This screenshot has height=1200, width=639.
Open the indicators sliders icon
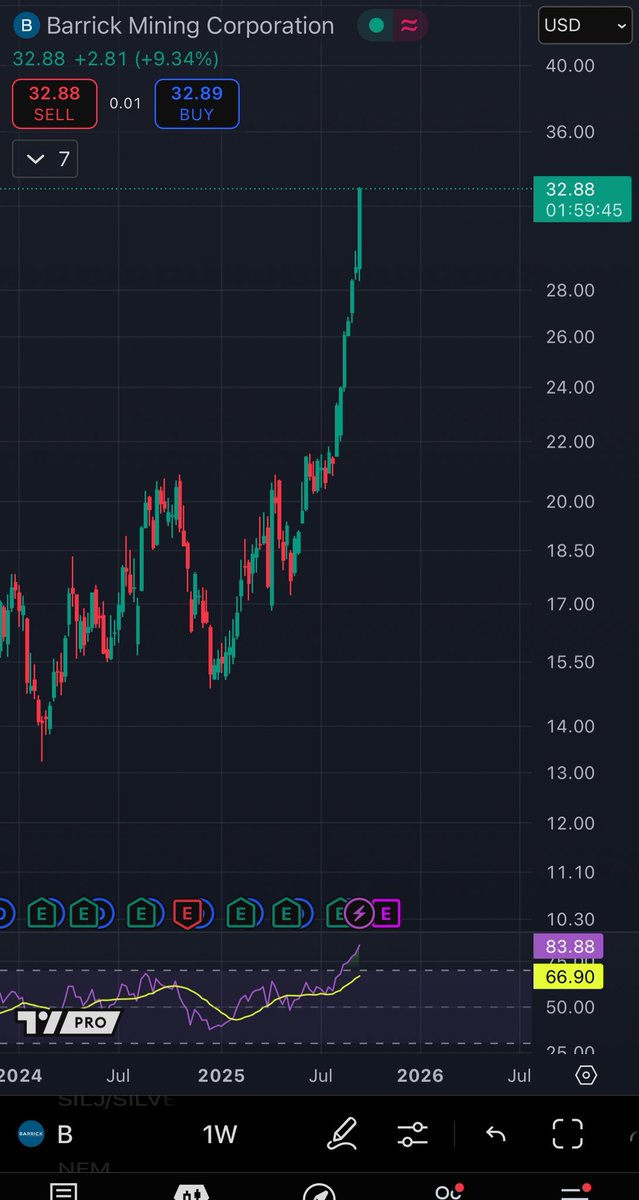click(412, 1134)
